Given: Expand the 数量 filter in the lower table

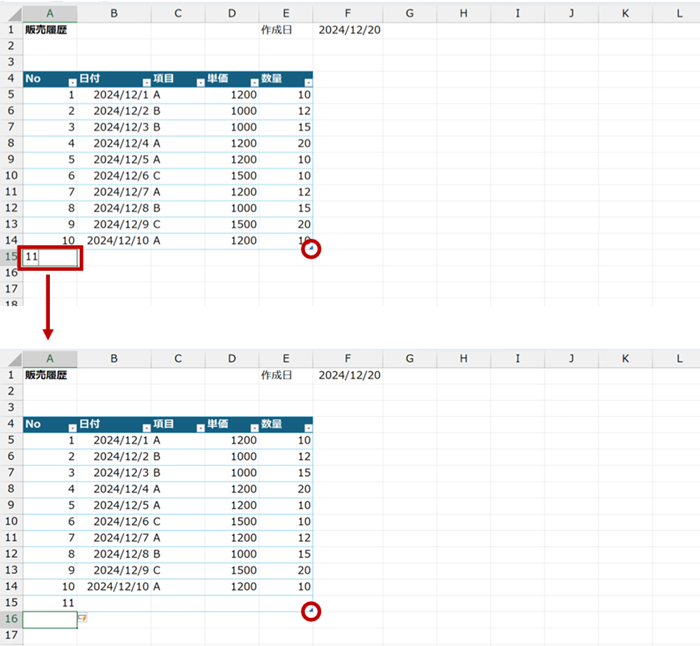Looking at the screenshot, I should (307, 428).
